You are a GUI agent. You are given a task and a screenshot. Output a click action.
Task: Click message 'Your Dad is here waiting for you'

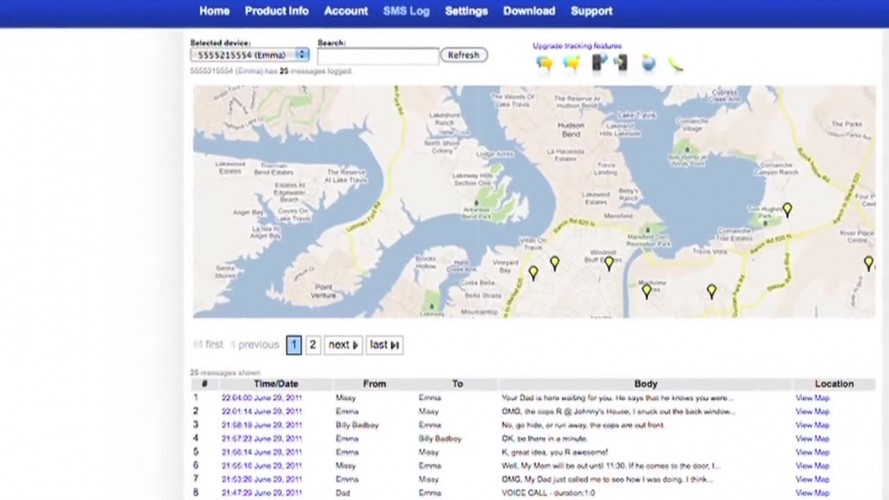(x=617, y=398)
